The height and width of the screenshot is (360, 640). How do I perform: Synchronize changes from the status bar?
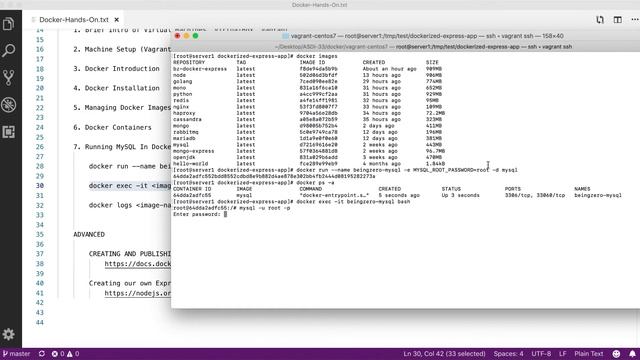[42, 354]
